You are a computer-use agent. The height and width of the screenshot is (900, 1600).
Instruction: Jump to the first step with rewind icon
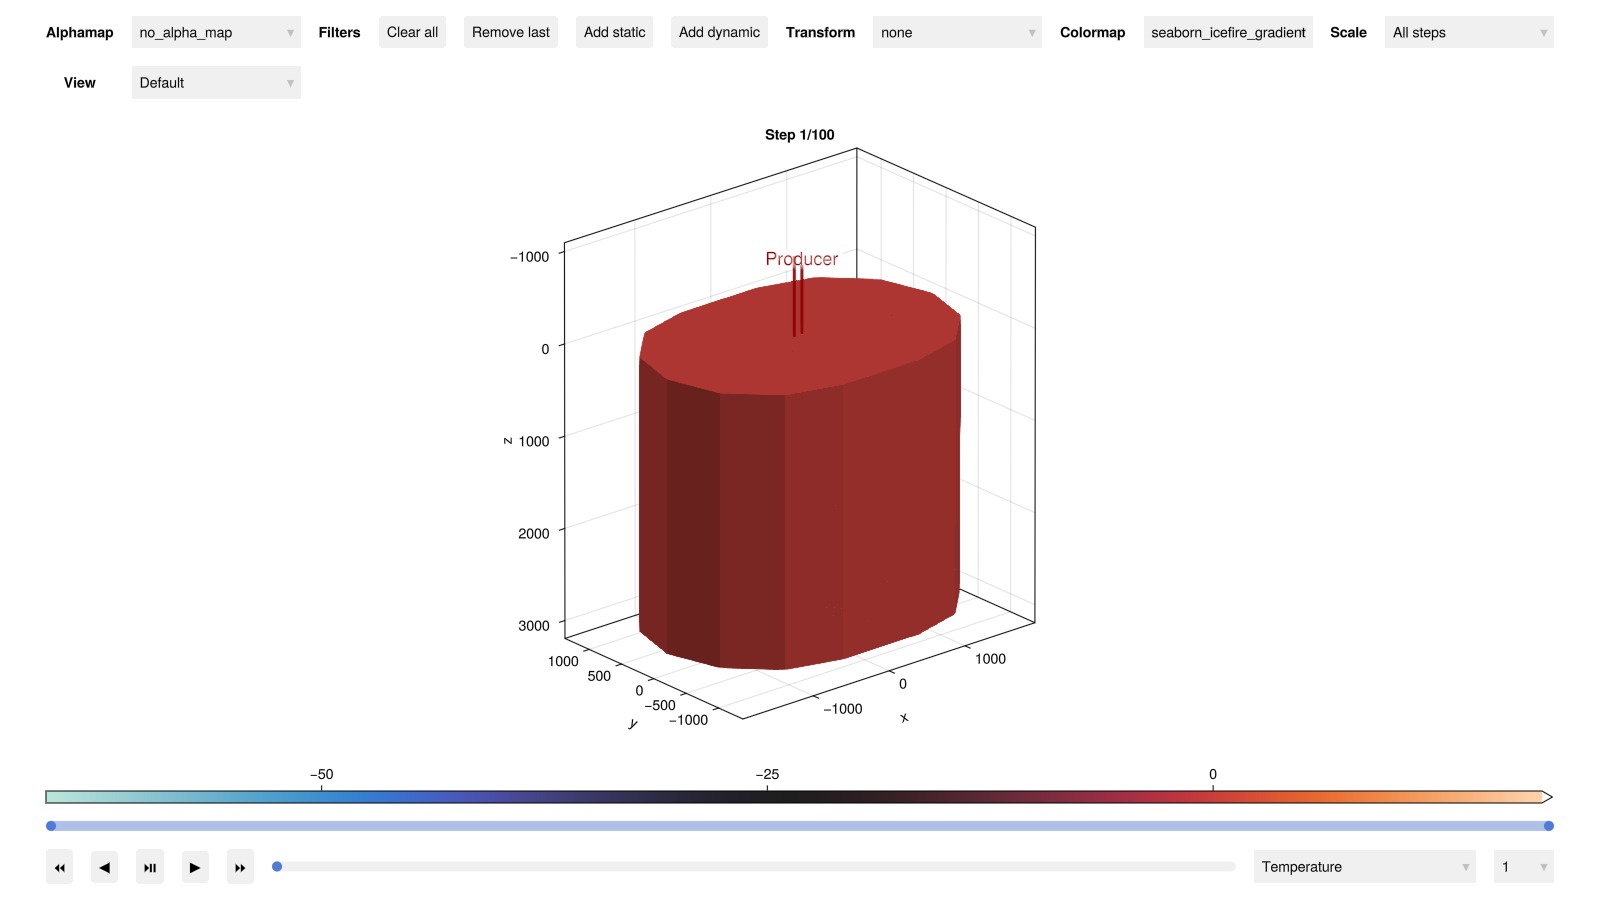coord(59,867)
